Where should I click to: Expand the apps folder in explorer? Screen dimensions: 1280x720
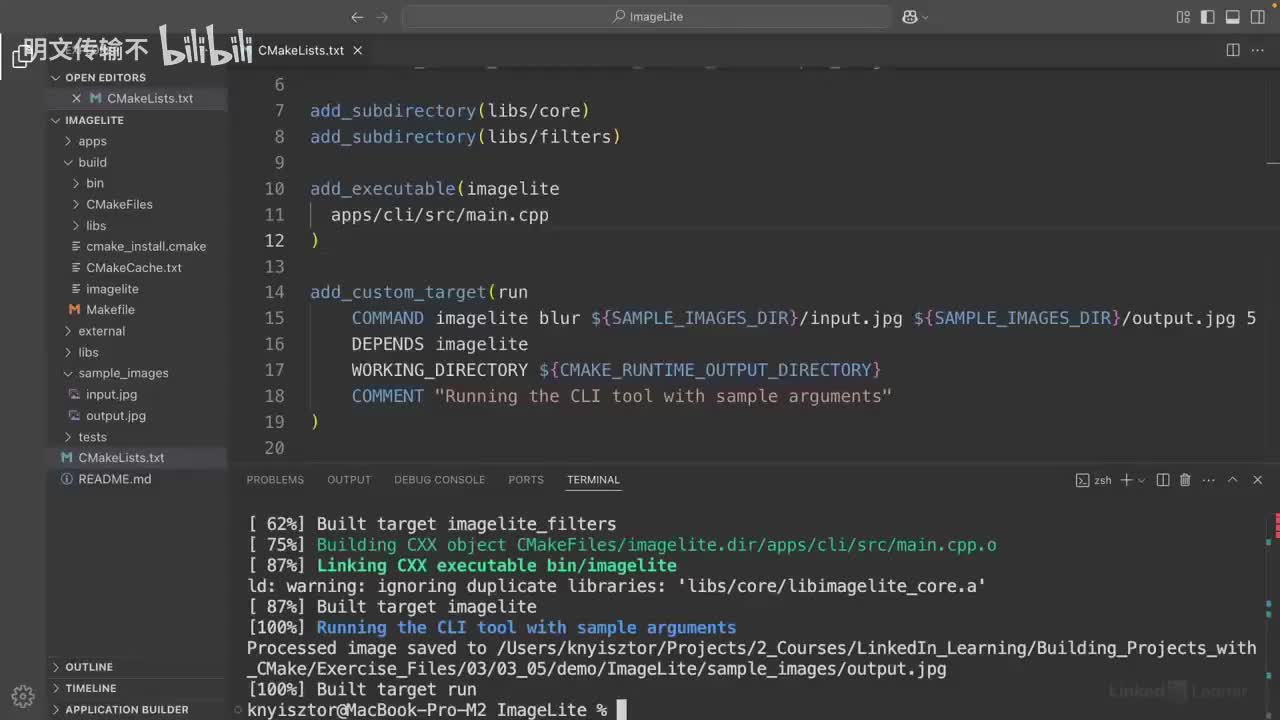[x=92, y=141]
